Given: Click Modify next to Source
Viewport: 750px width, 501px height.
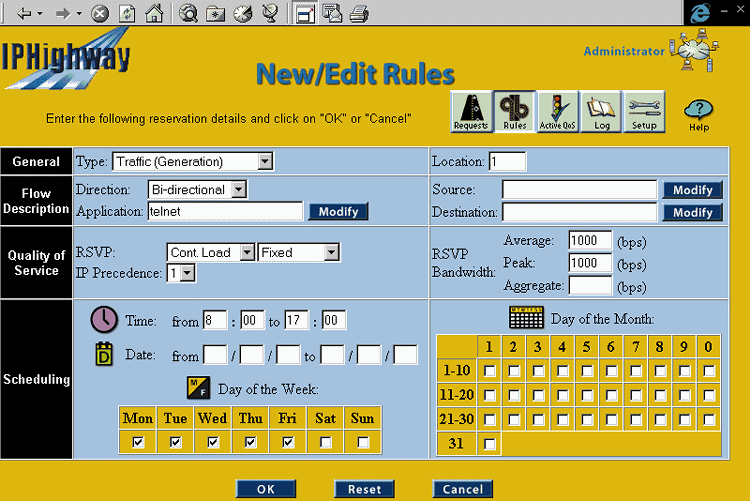Looking at the screenshot, I should [693, 190].
